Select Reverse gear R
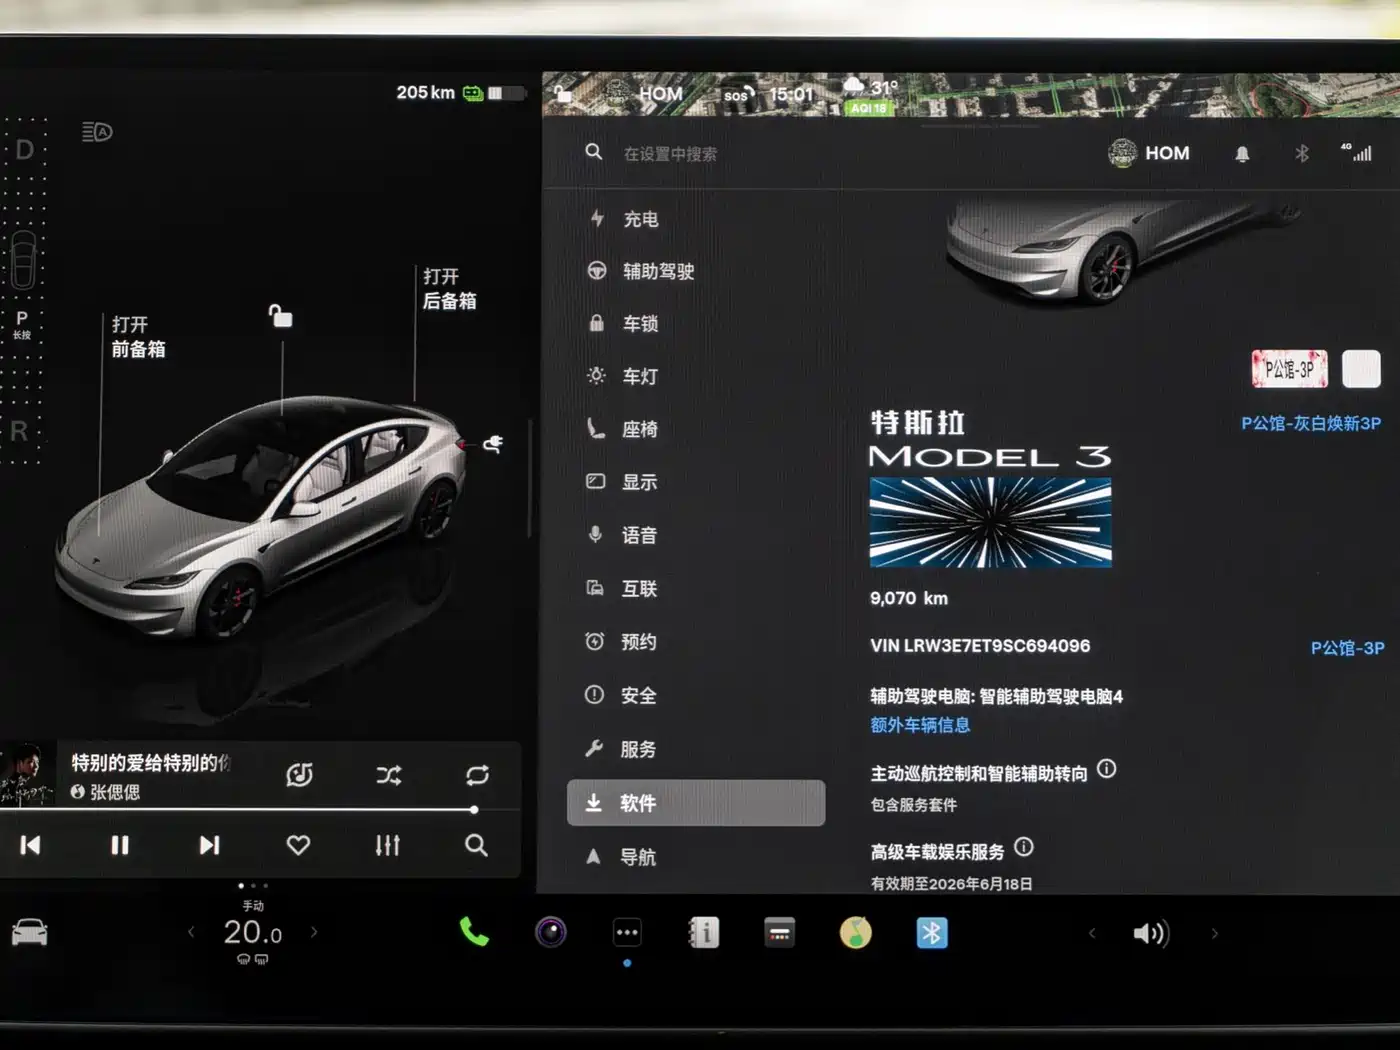1400x1050 pixels. (19, 431)
